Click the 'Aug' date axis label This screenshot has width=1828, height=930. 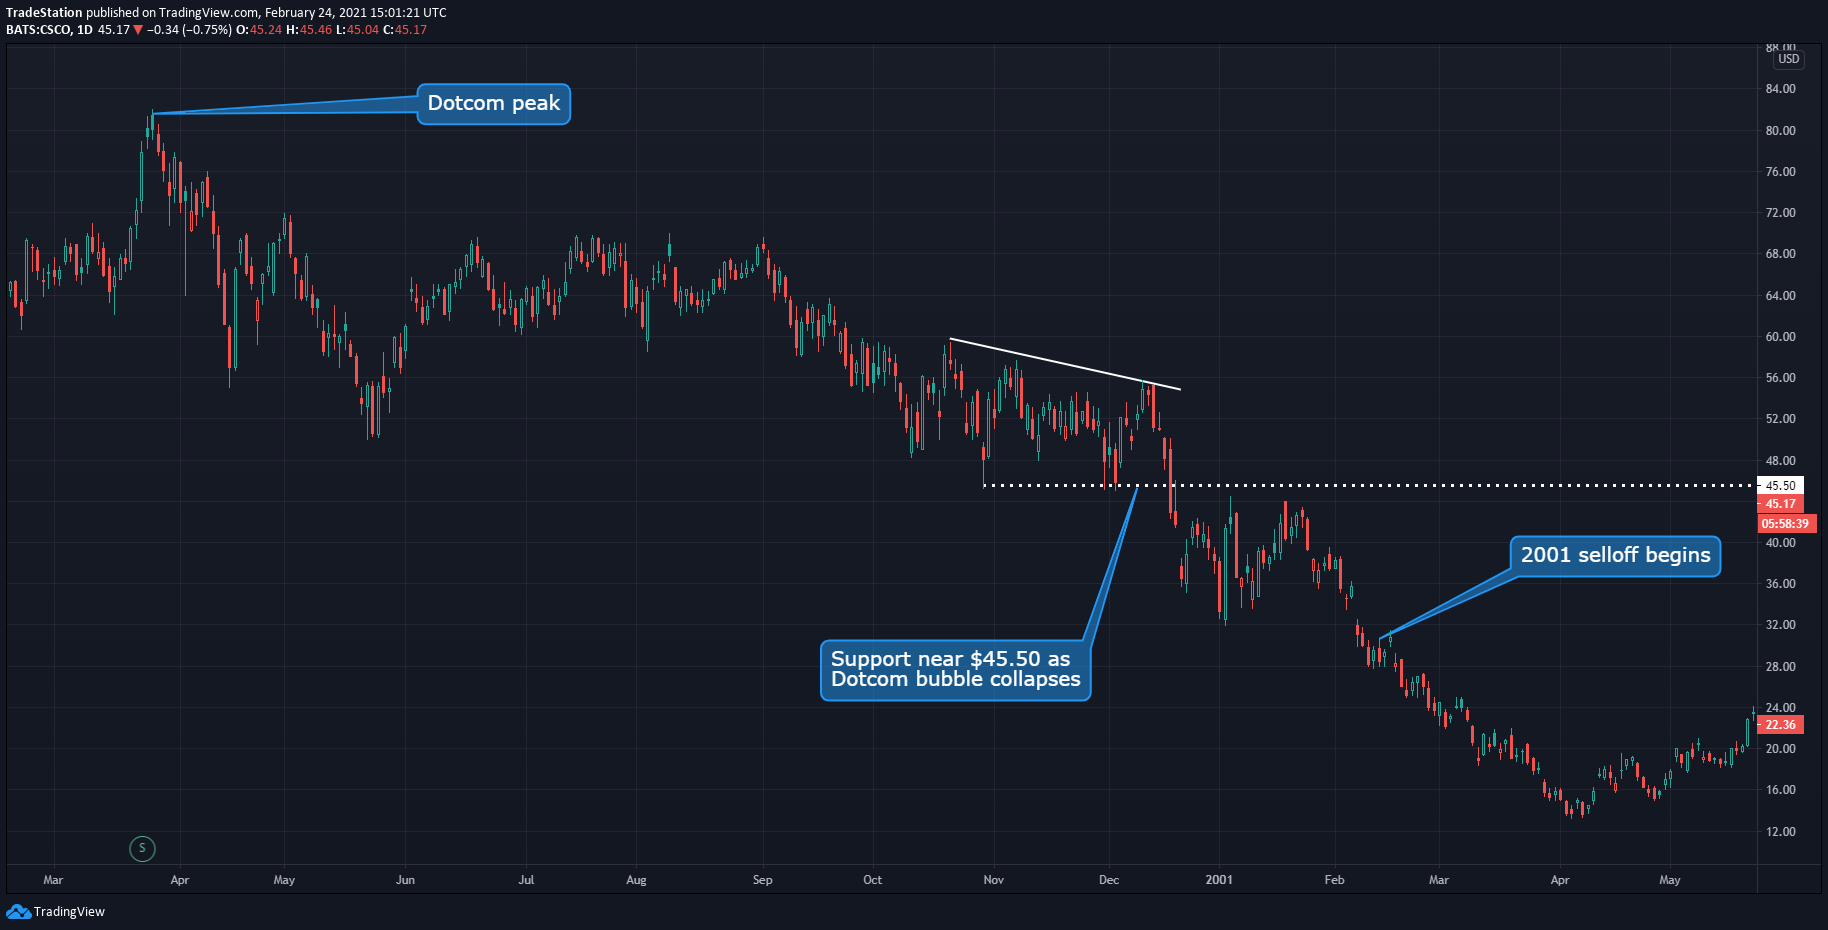point(636,880)
